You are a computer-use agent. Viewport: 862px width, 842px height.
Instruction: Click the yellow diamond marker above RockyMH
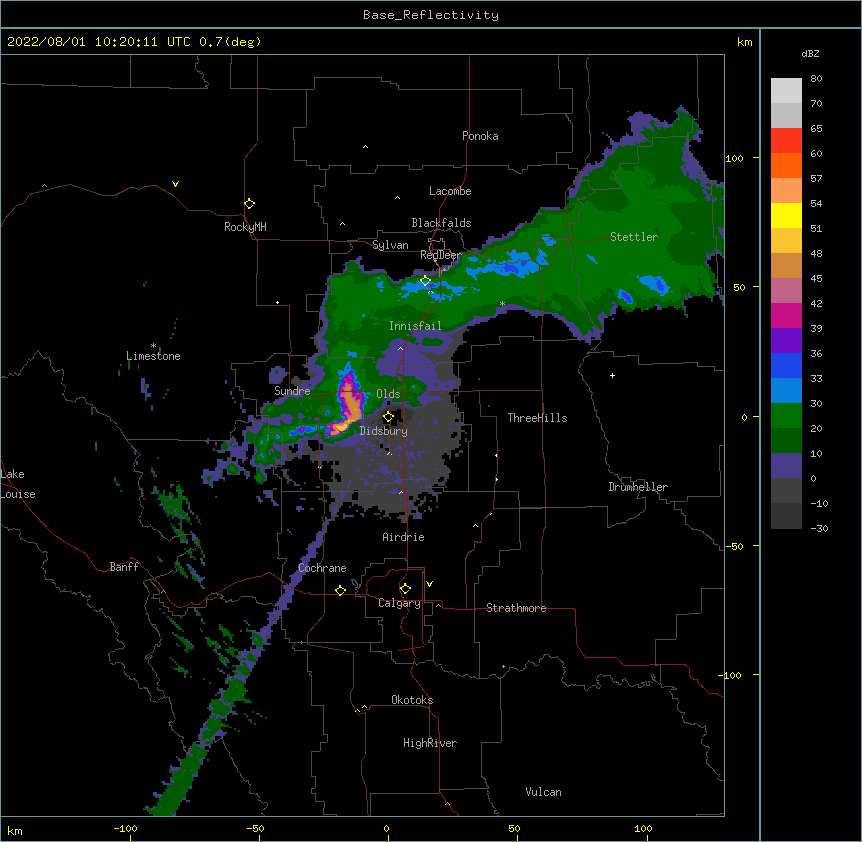[x=250, y=204]
